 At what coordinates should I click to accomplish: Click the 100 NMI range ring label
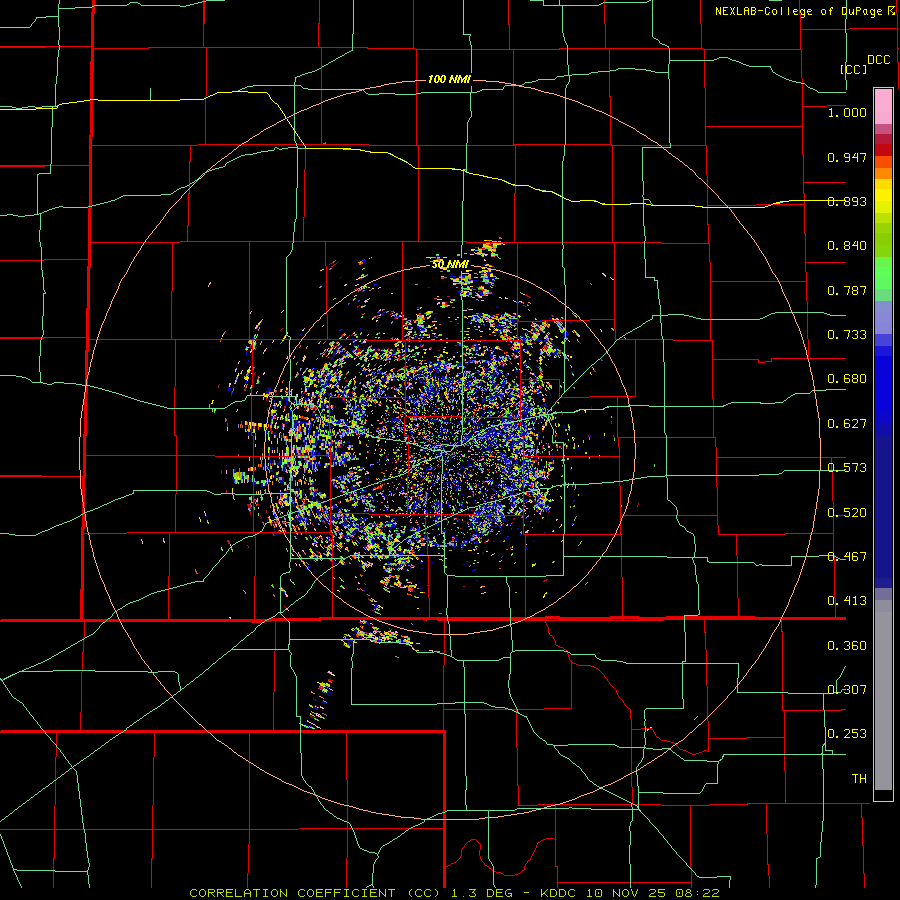point(449,79)
